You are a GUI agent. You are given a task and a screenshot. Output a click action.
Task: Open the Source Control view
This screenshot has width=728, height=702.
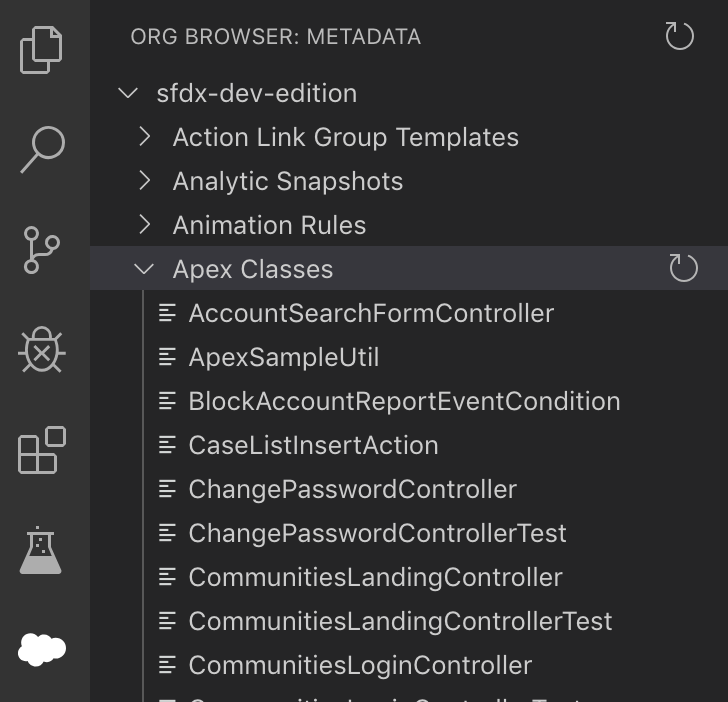pos(41,250)
